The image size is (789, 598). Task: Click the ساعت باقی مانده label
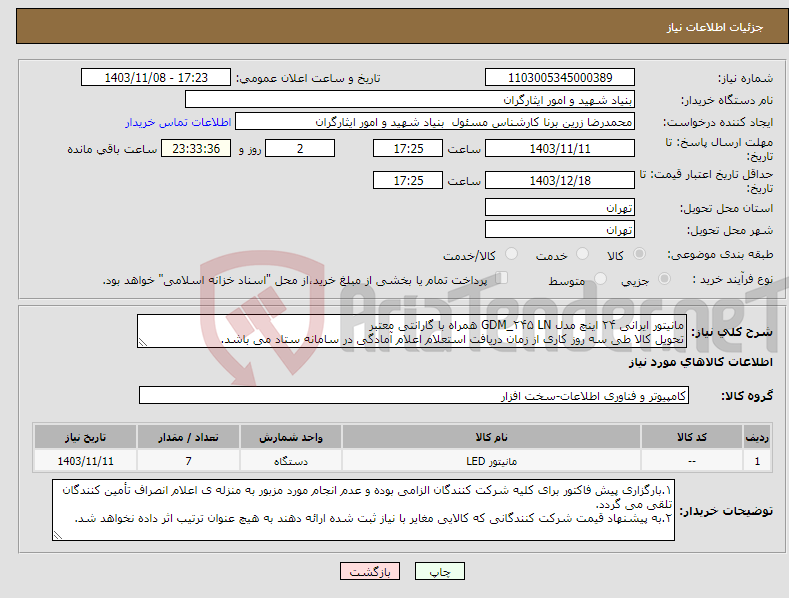[112, 150]
